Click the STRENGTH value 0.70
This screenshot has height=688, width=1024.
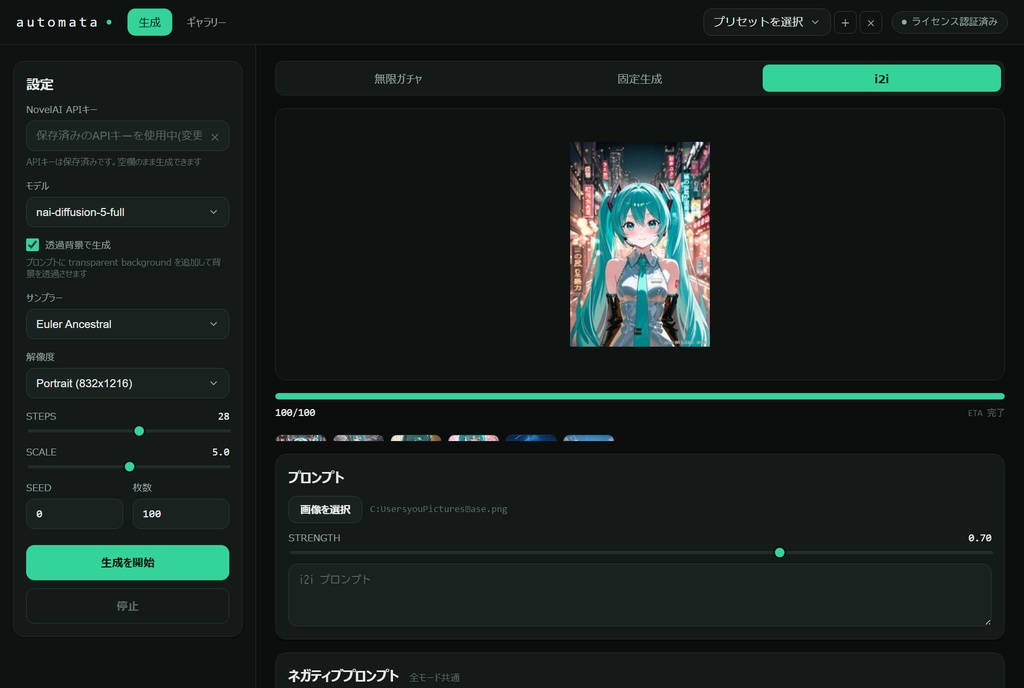click(x=980, y=538)
